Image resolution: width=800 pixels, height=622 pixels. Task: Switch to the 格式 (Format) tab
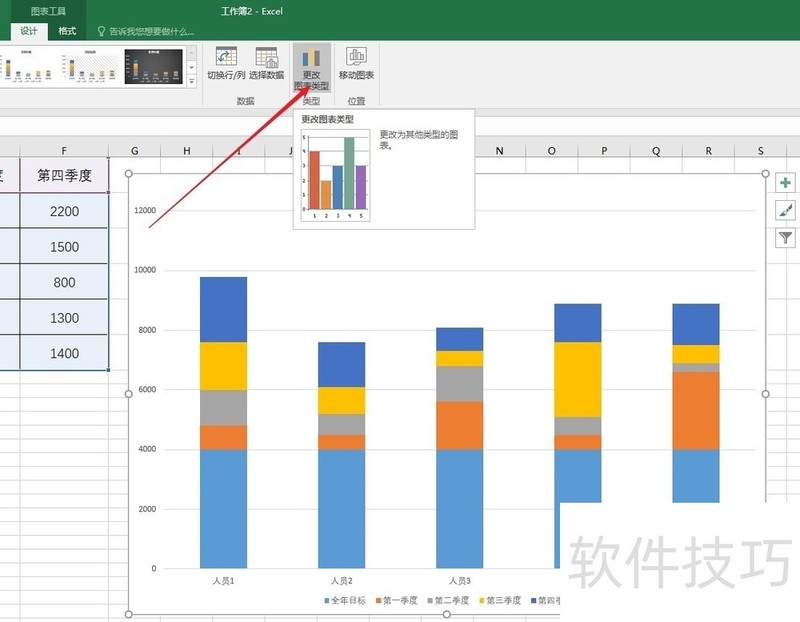coord(67,31)
